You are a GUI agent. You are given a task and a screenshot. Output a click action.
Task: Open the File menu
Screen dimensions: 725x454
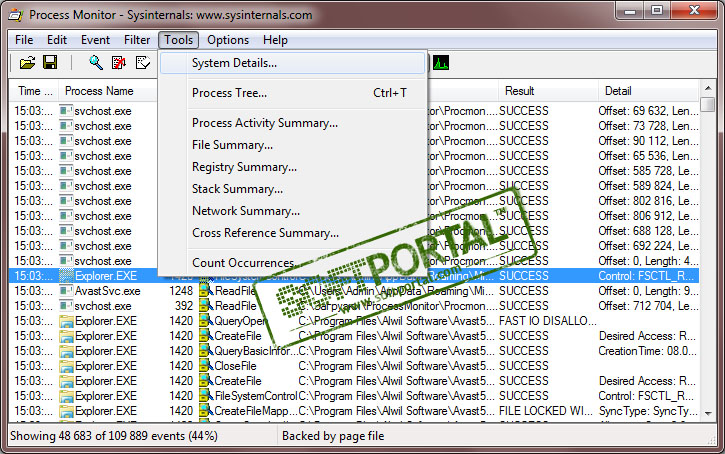pos(24,40)
